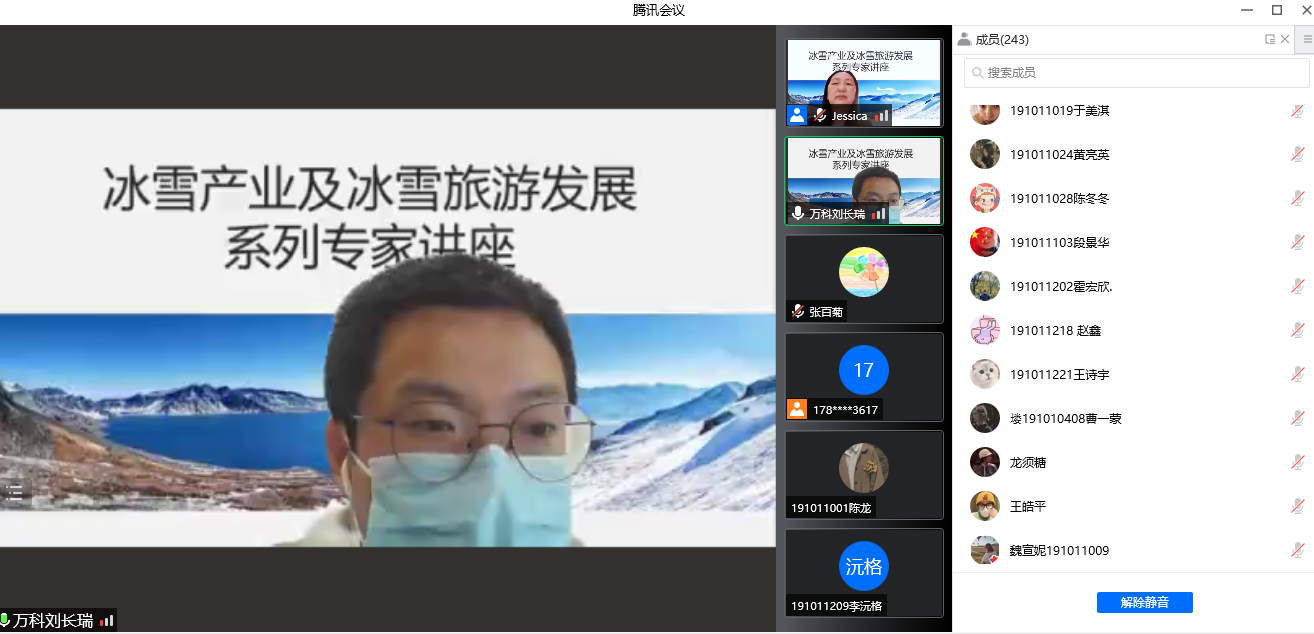Close the members panel
The width and height of the screenshot is (1314, 634).
pyautogui.click(x=1285, y=39)
